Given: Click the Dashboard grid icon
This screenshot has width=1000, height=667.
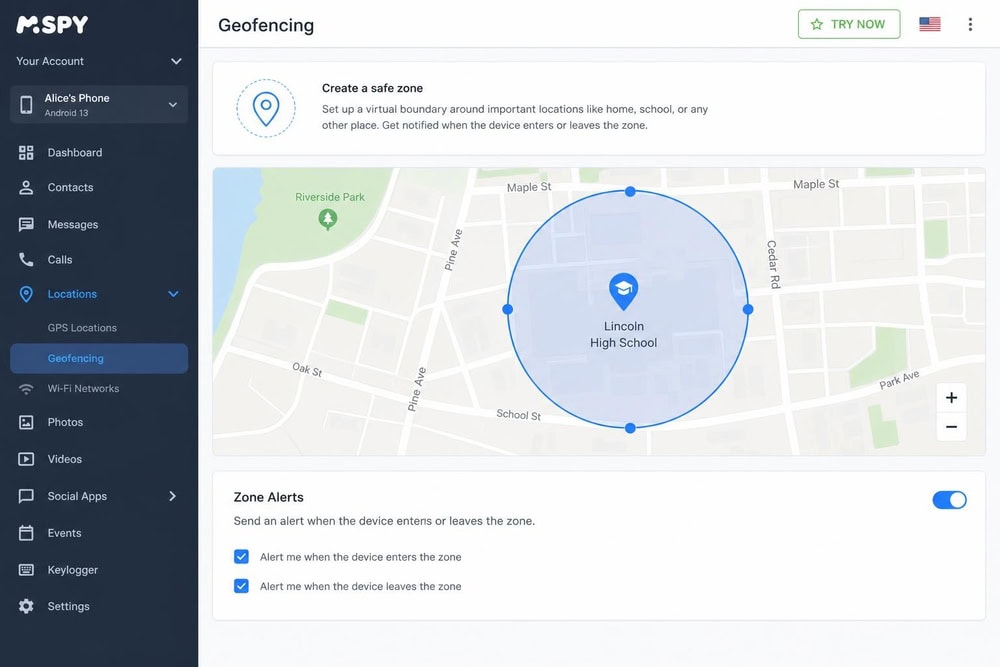Looking at the screenshot, I should pos(26,152).
